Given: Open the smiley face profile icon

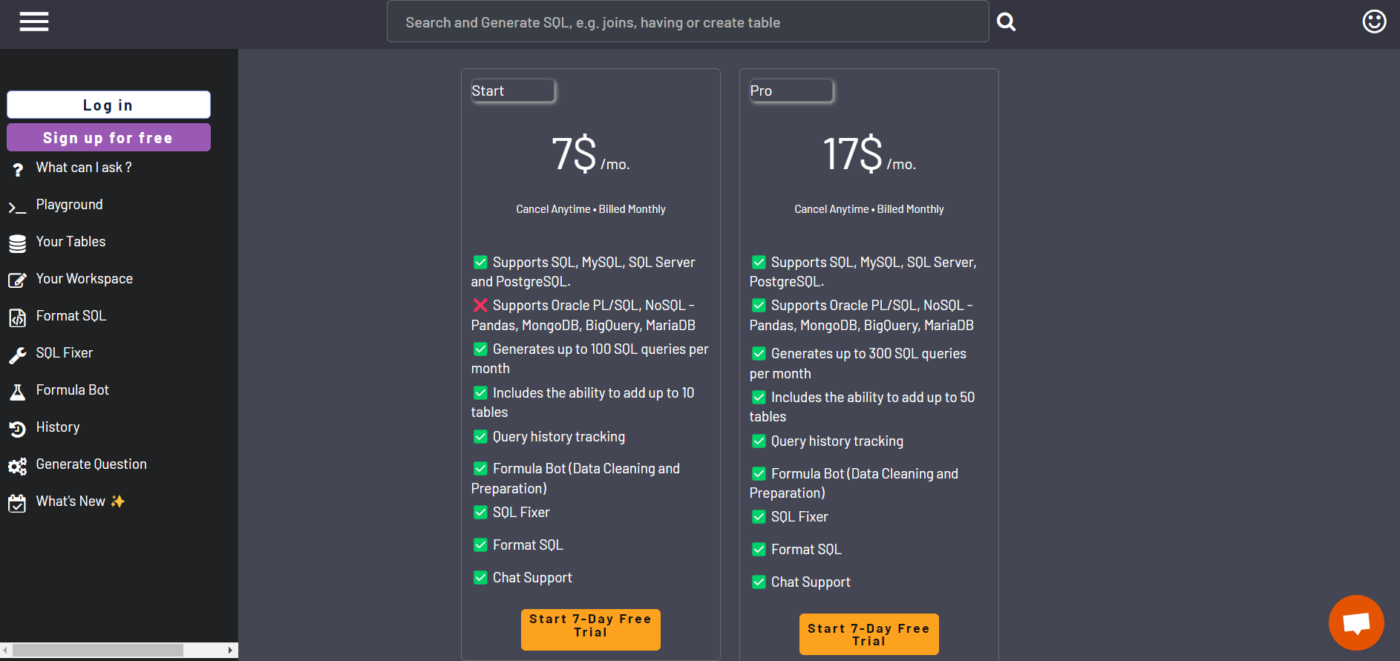Looking at the screenshot, I should pyautogui.click(x=1374, y=21).
